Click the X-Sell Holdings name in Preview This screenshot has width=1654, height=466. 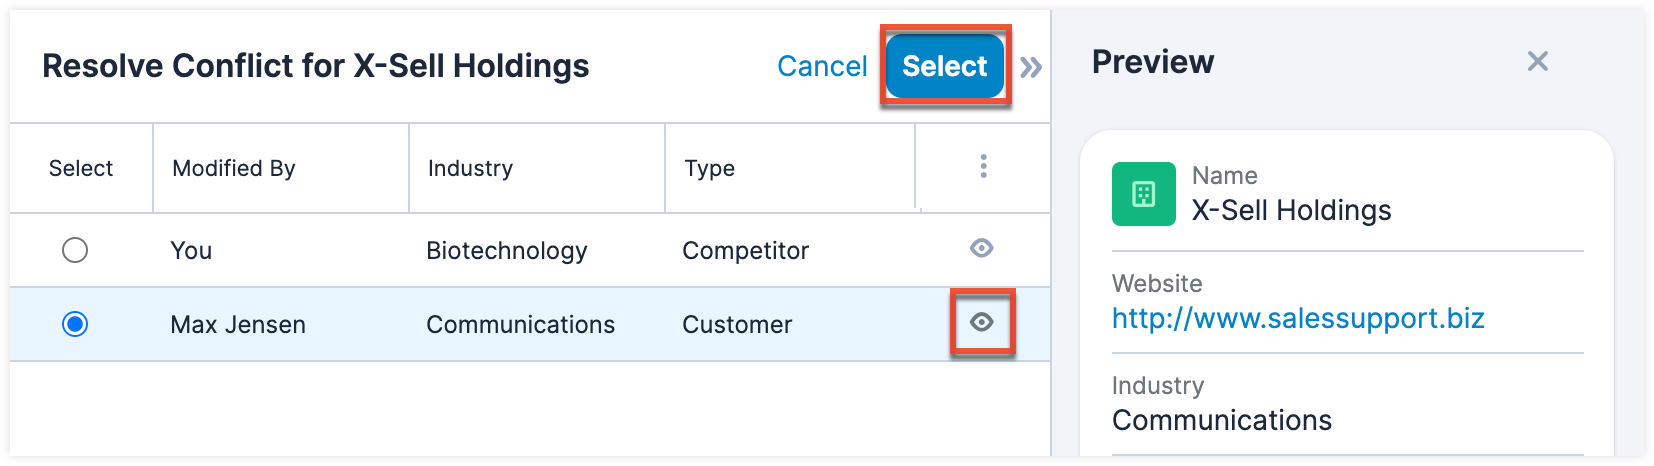point(1291,210)
